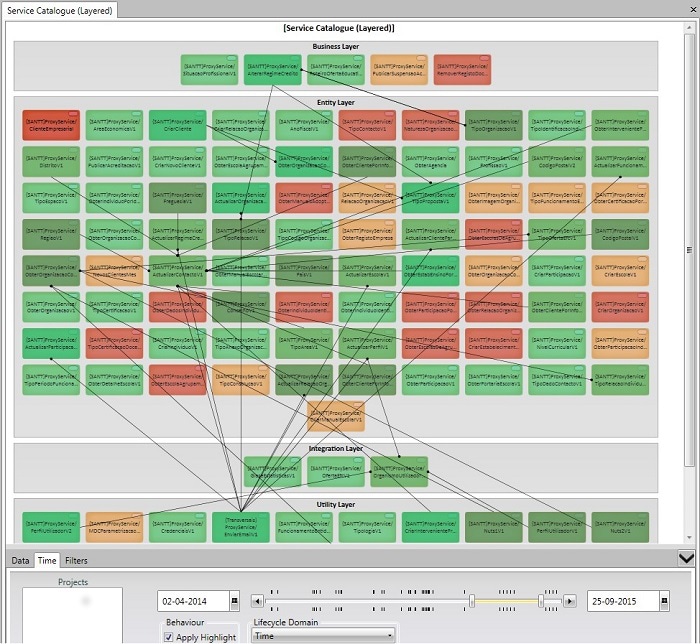Click the start date field 02-04-2014
Viewport: 700px width, 644px height.
193,601
